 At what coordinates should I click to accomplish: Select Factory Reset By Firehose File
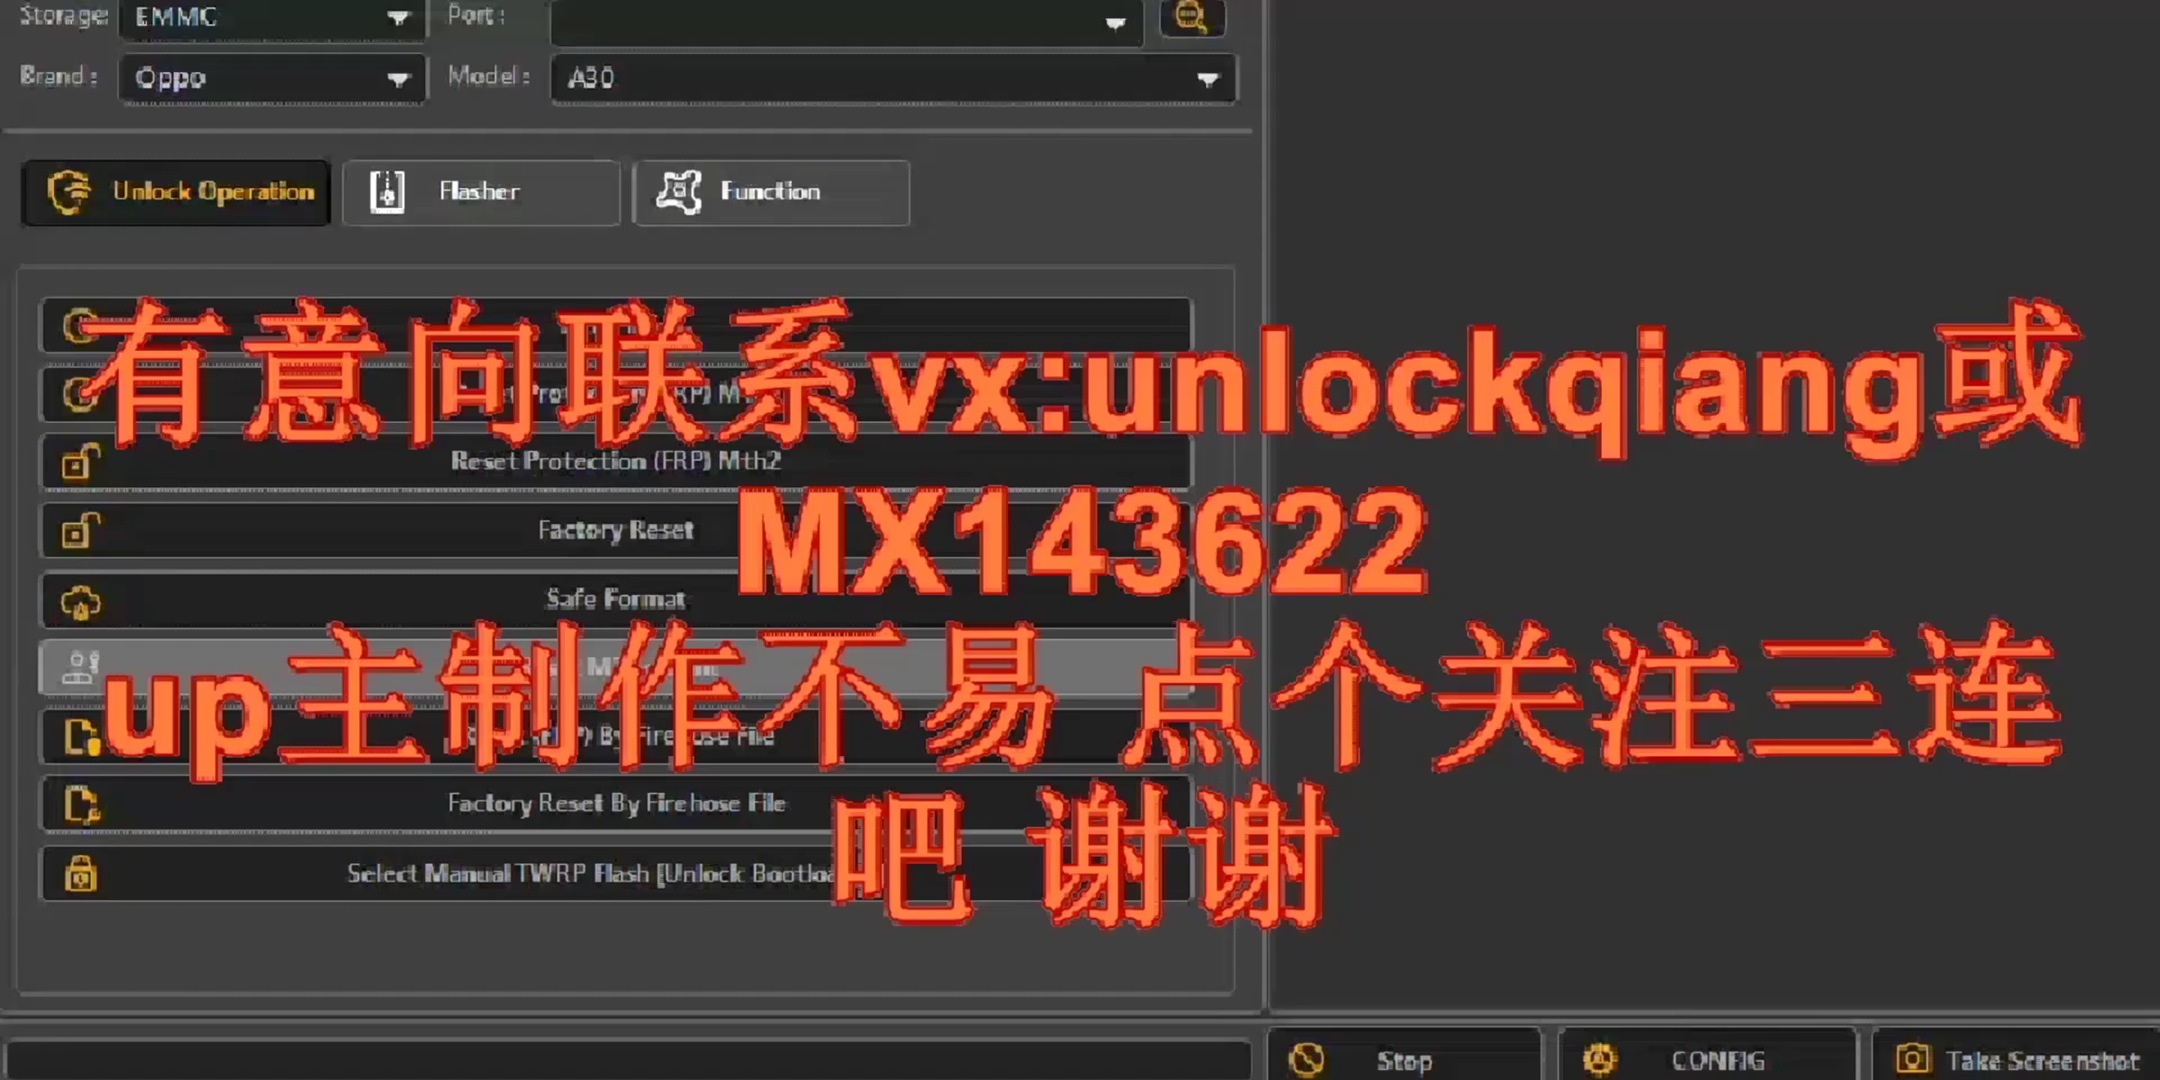(x=616, y=804)
